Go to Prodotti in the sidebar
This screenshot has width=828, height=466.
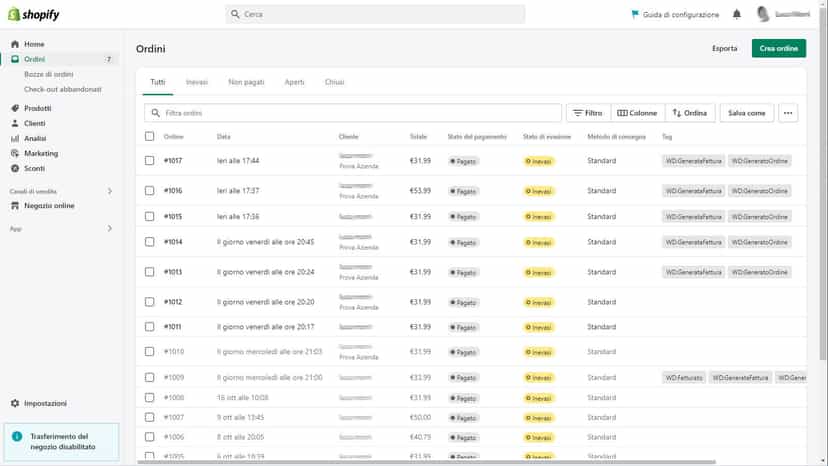(x=37, y=108)
